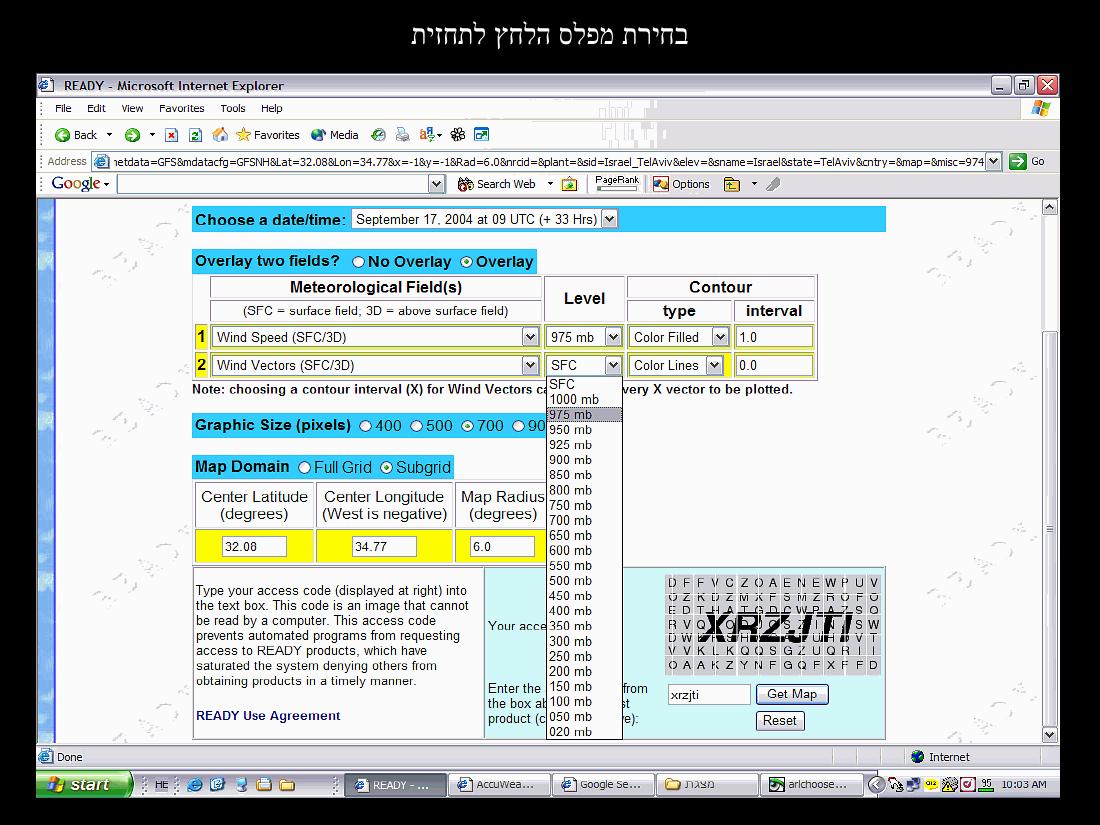
Task: Open the Color Filled contour type dropdown
Action: 720,337
